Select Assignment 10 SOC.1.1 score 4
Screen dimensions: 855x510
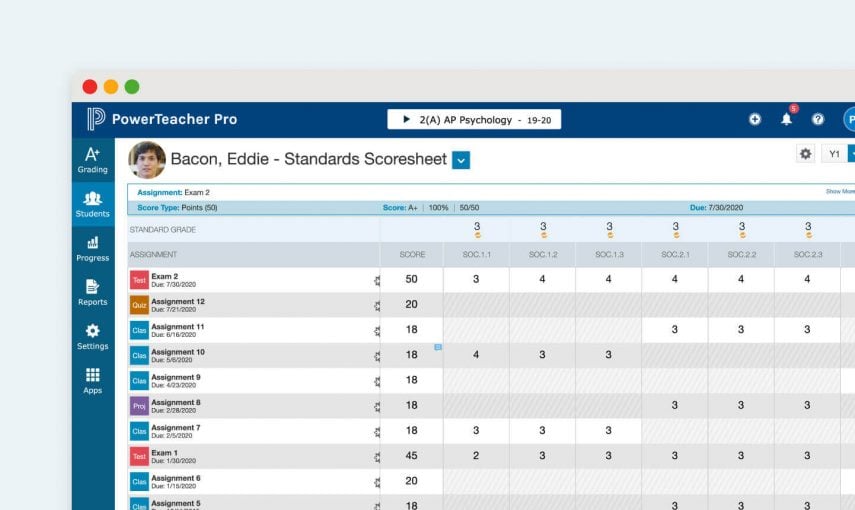pos(476,355)
